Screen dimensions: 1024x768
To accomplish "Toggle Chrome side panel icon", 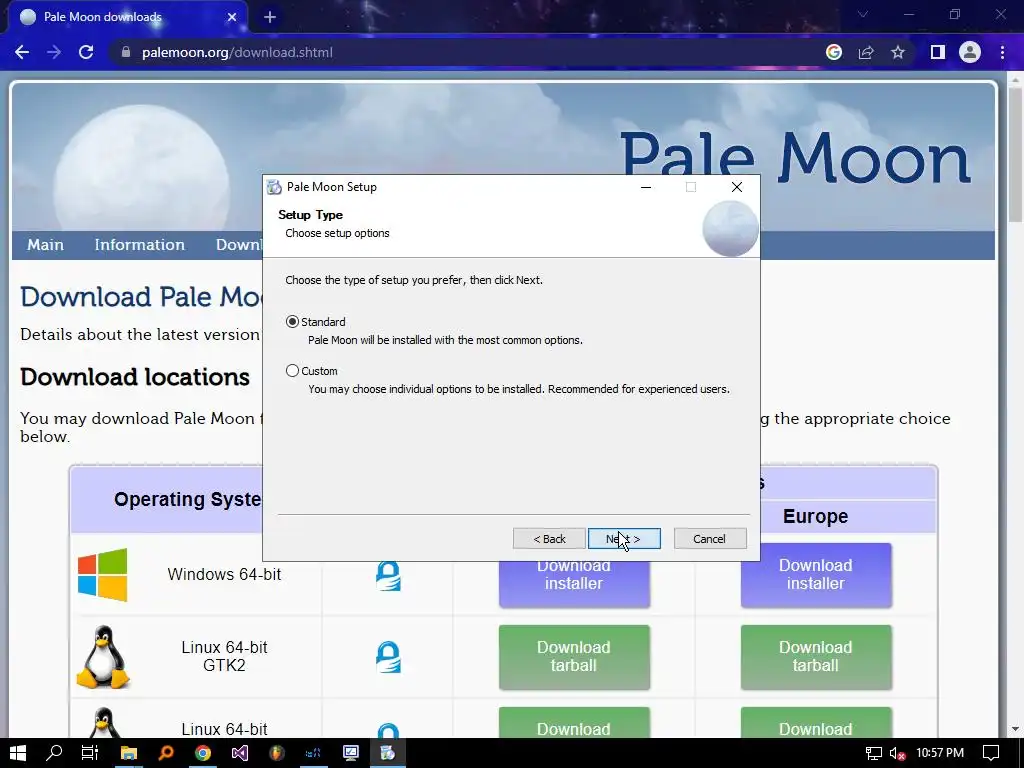I will pos(938,52).
